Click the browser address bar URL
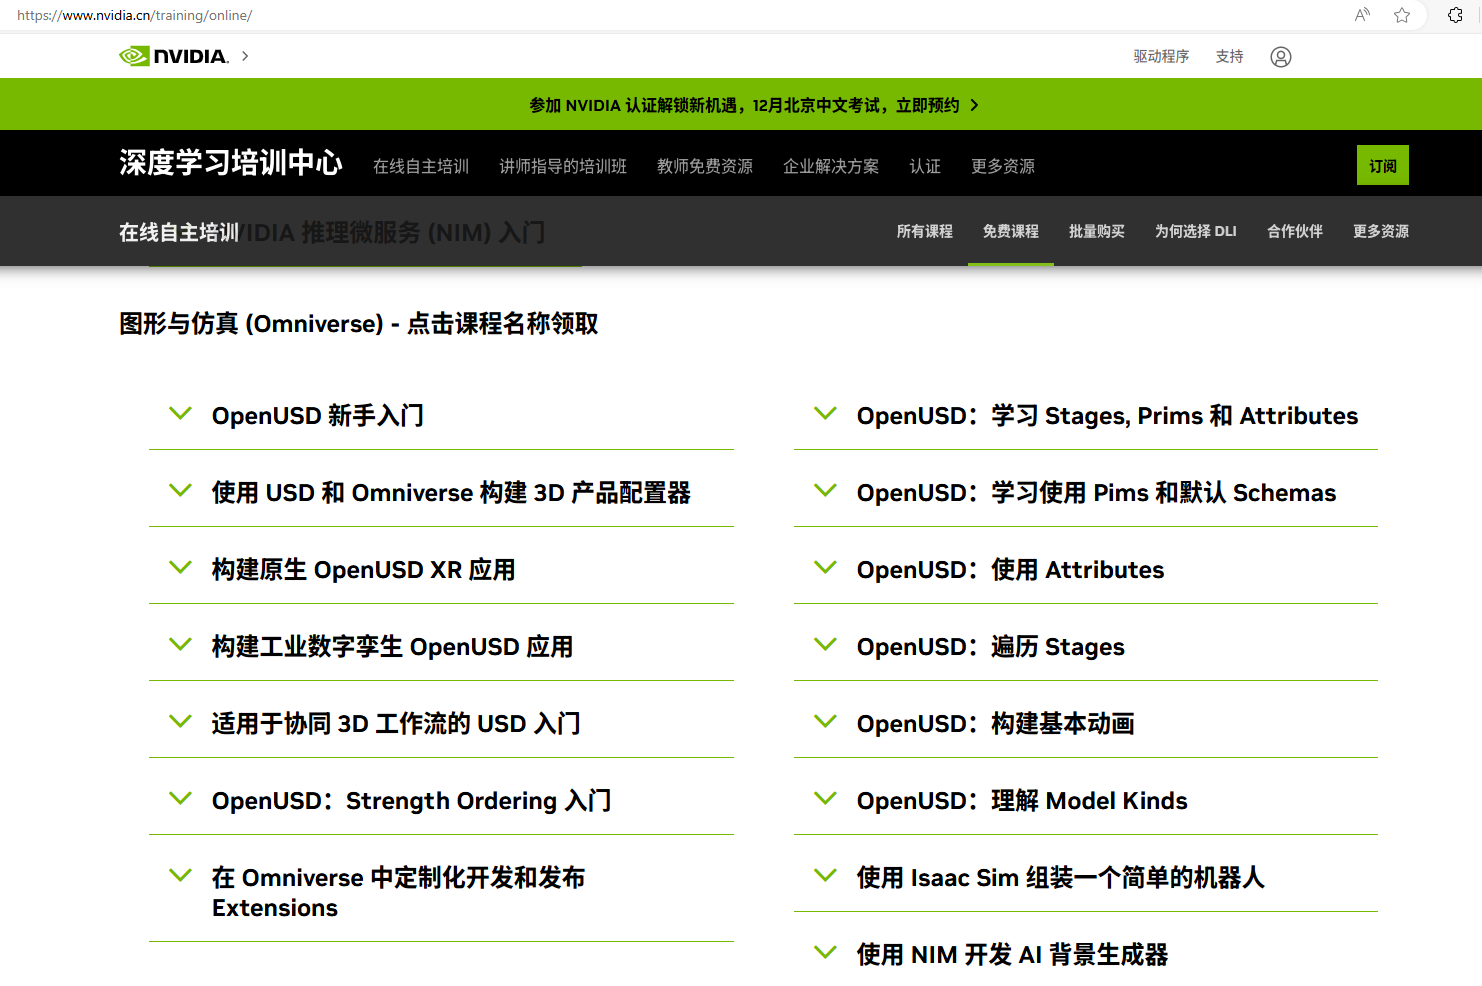Screen dimensions: 1482x986 (135, 15)
